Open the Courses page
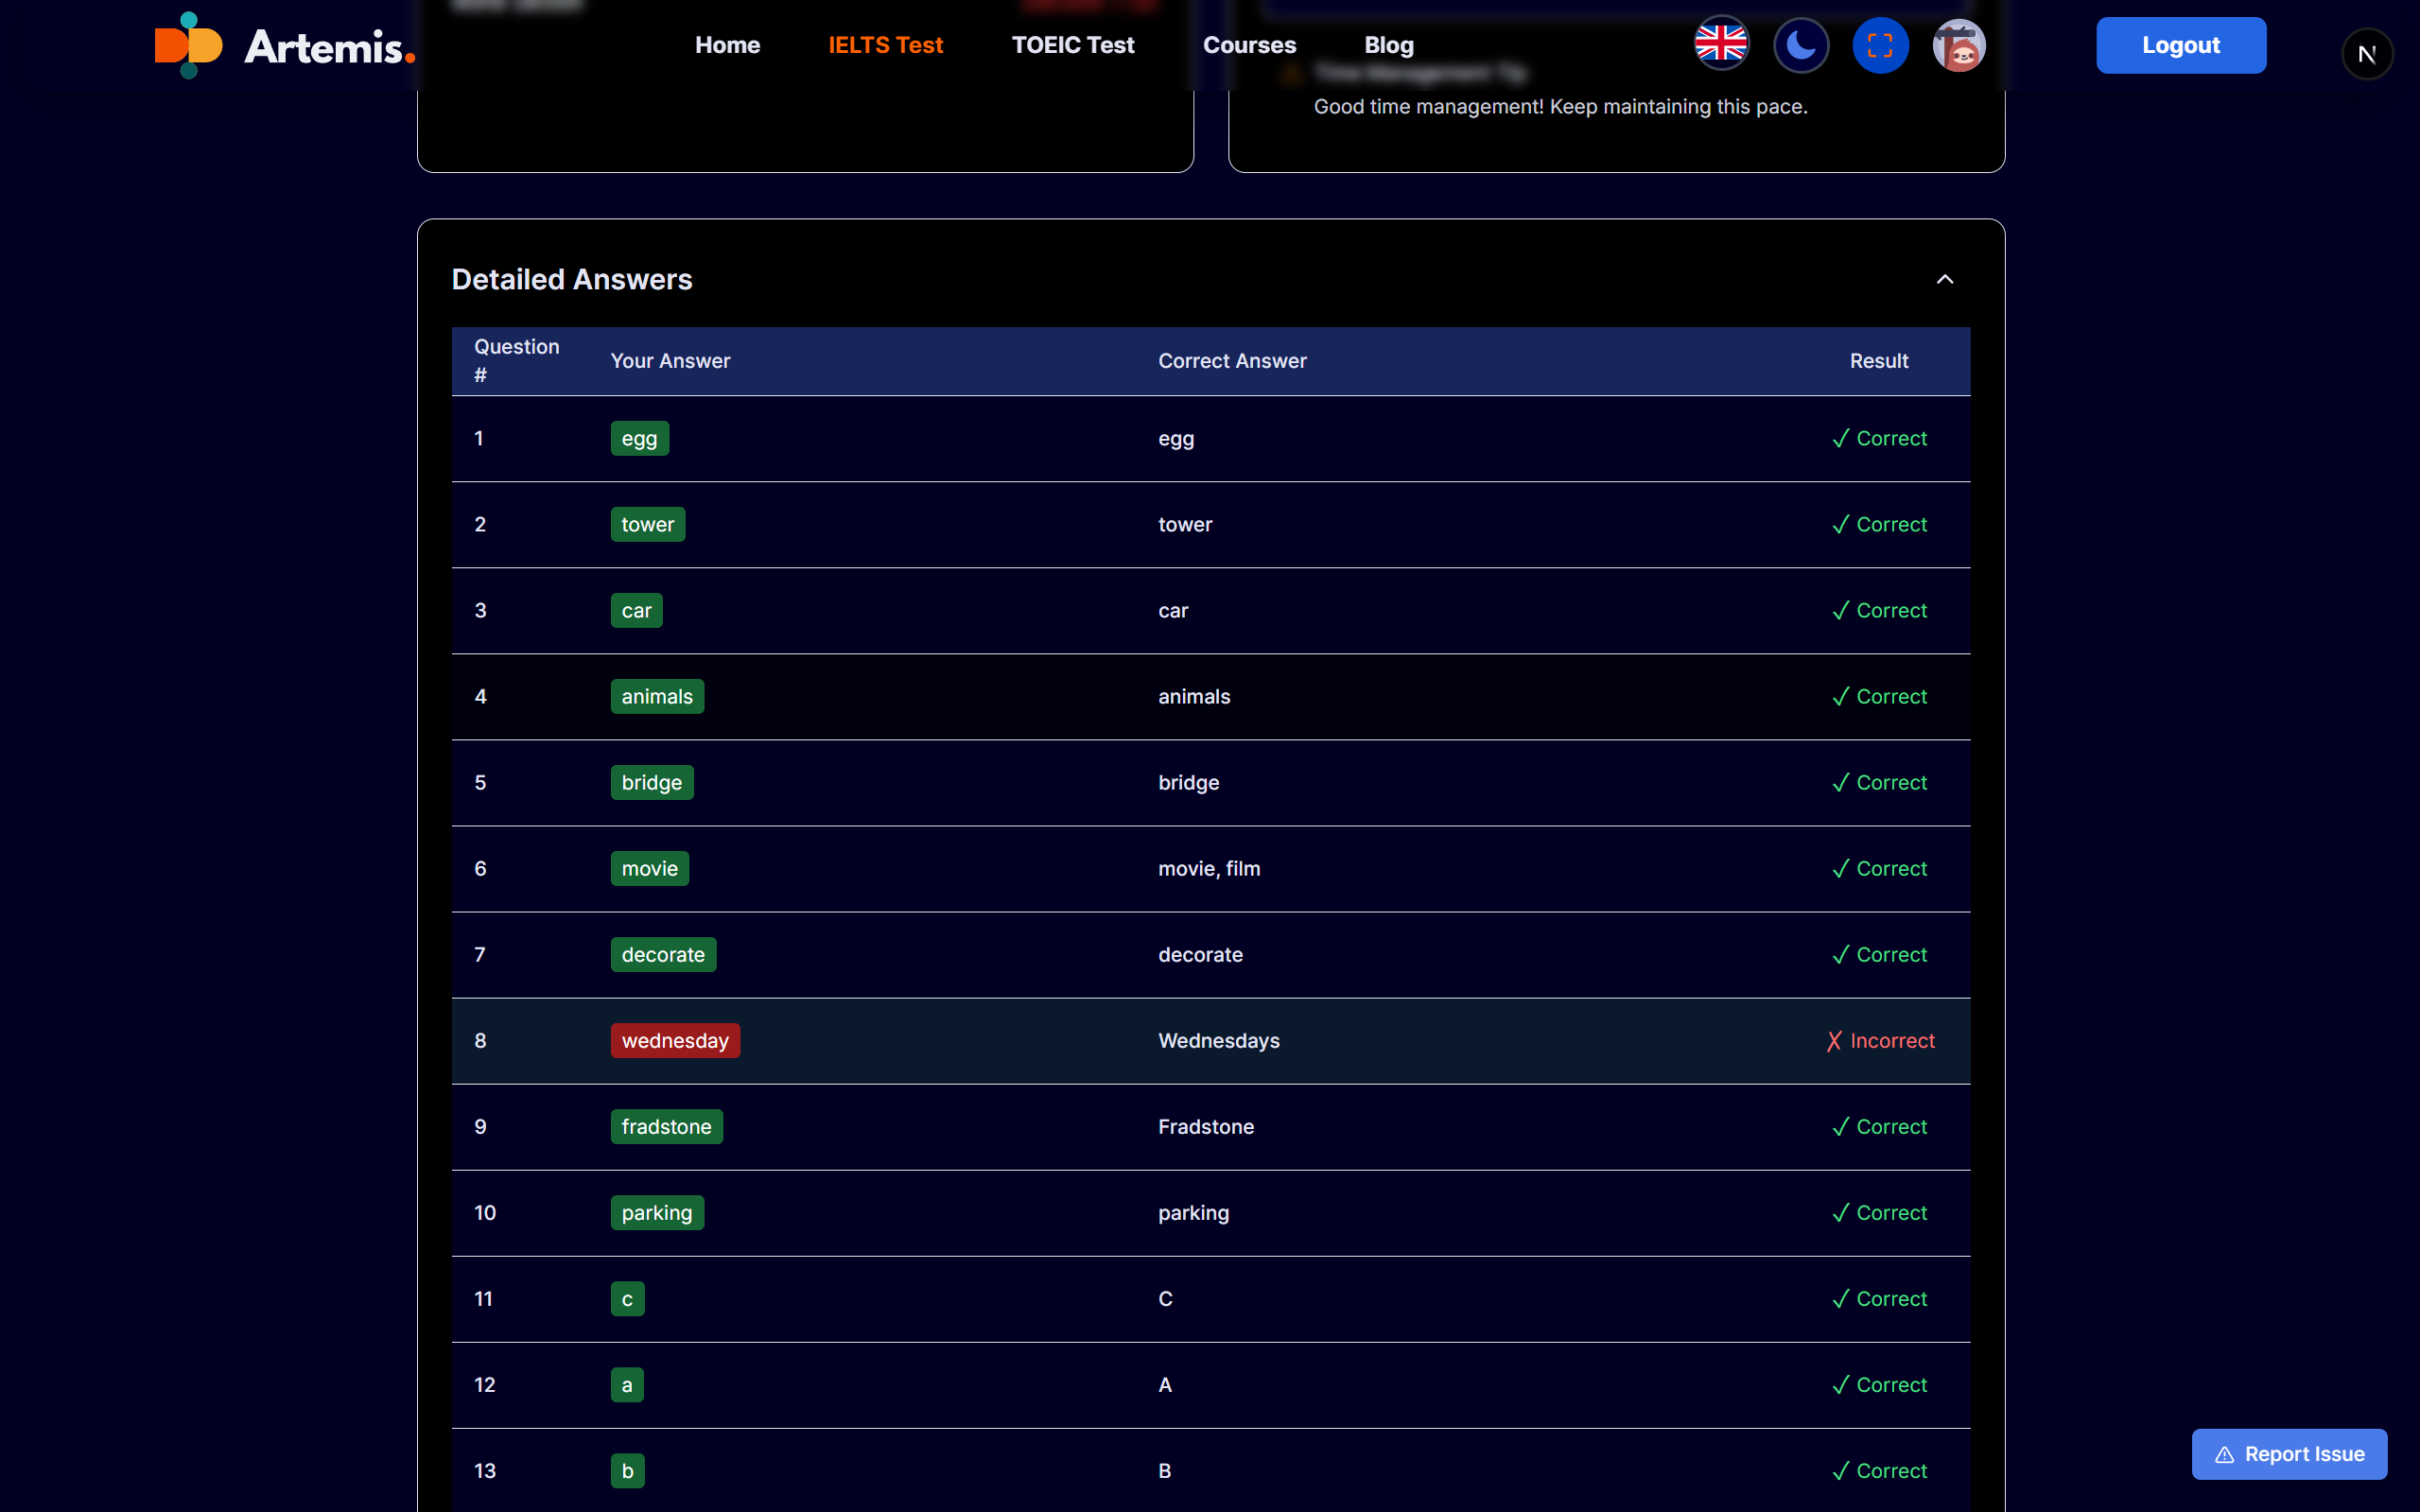 [1249, 45]
